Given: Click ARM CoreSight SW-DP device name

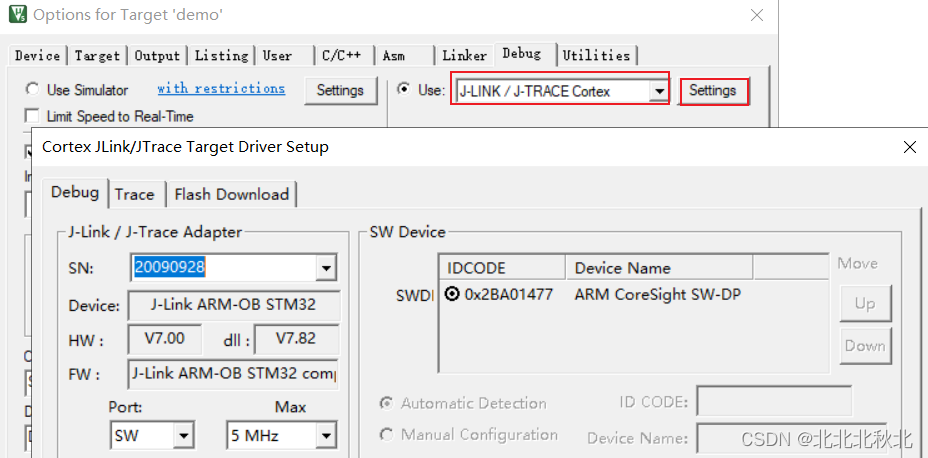Looking at the screenshot, I should click(658, 294).
